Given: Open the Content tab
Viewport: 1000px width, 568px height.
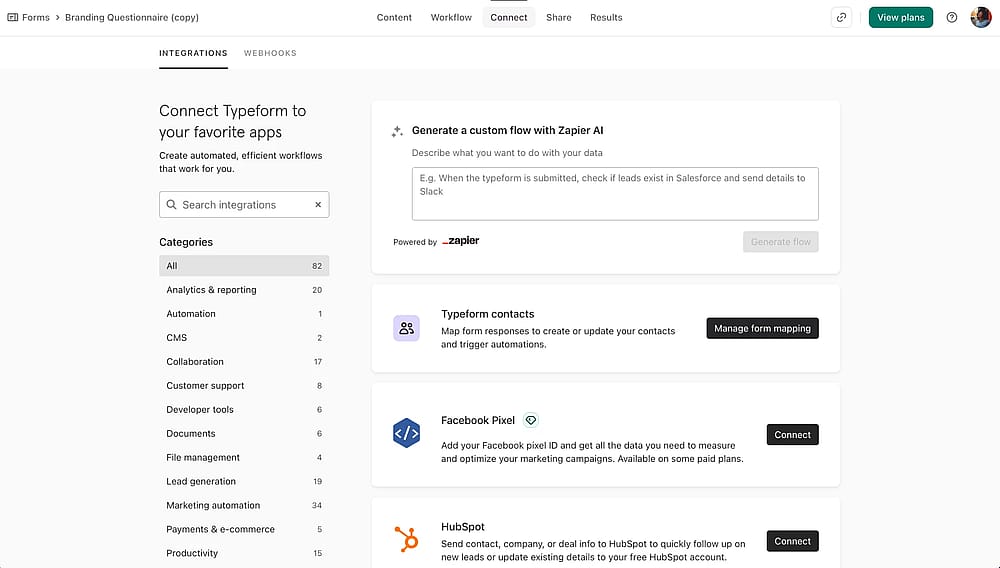Looking at the screenshot, I should tap(394, 17).
